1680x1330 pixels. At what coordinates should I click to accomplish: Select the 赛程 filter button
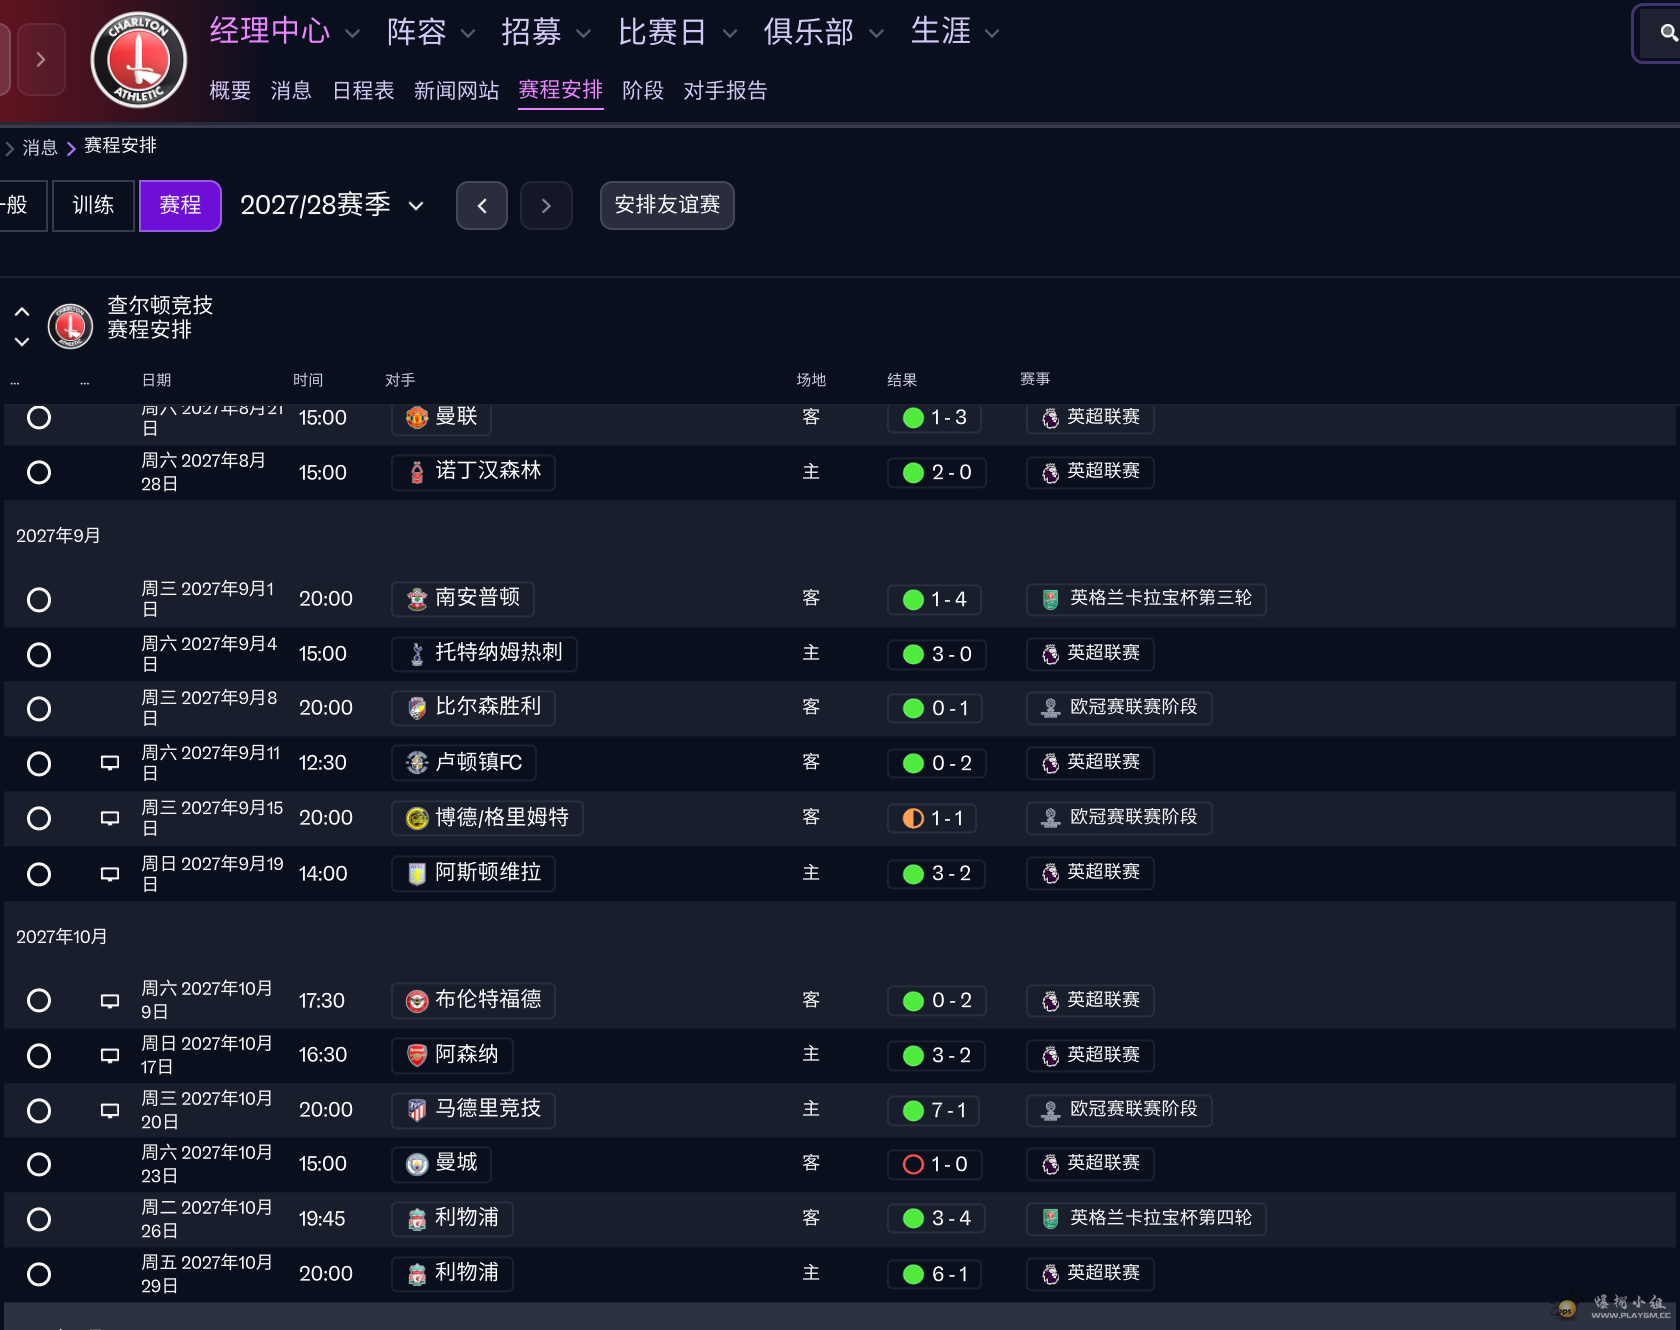coord(180,205)
